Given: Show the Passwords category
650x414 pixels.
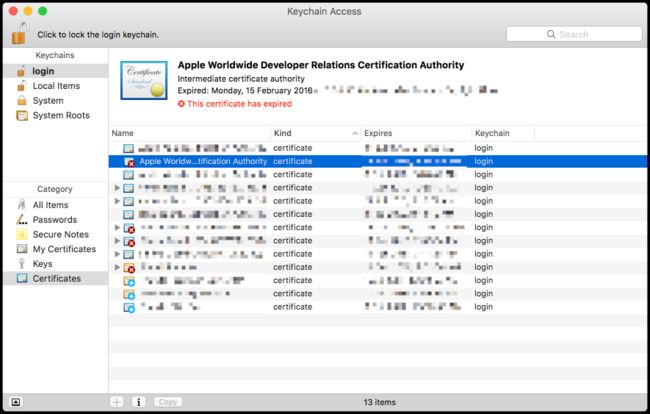Looking at the screenshot, I should pos(56,220).
